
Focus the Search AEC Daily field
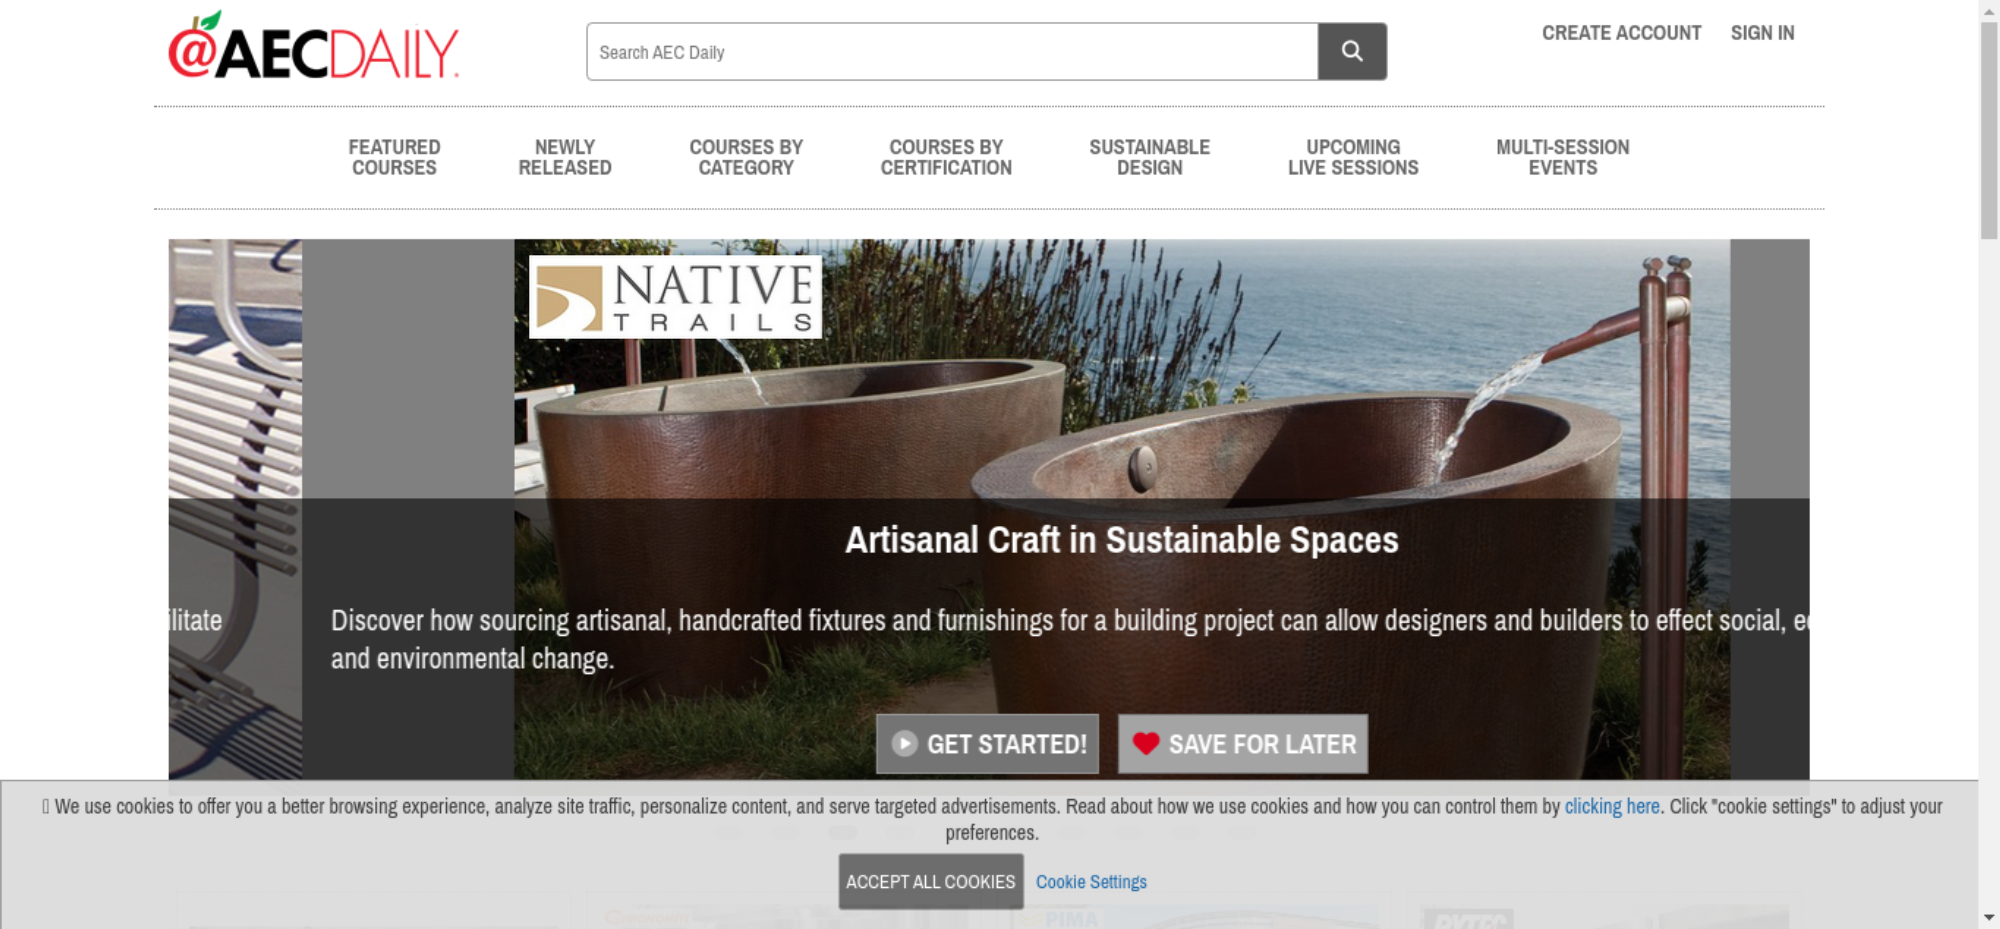pyautogui.click(x=952, y=51)
